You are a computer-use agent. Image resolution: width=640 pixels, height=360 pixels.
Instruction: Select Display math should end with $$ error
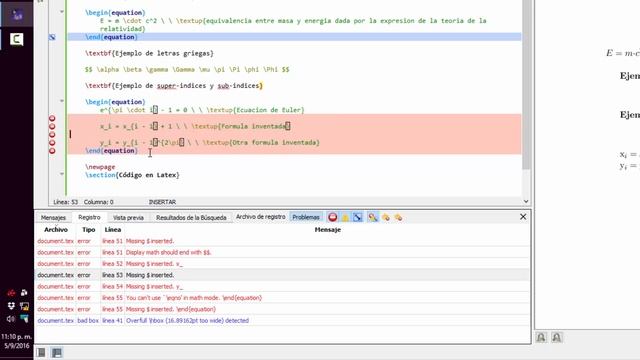[282, 253]
